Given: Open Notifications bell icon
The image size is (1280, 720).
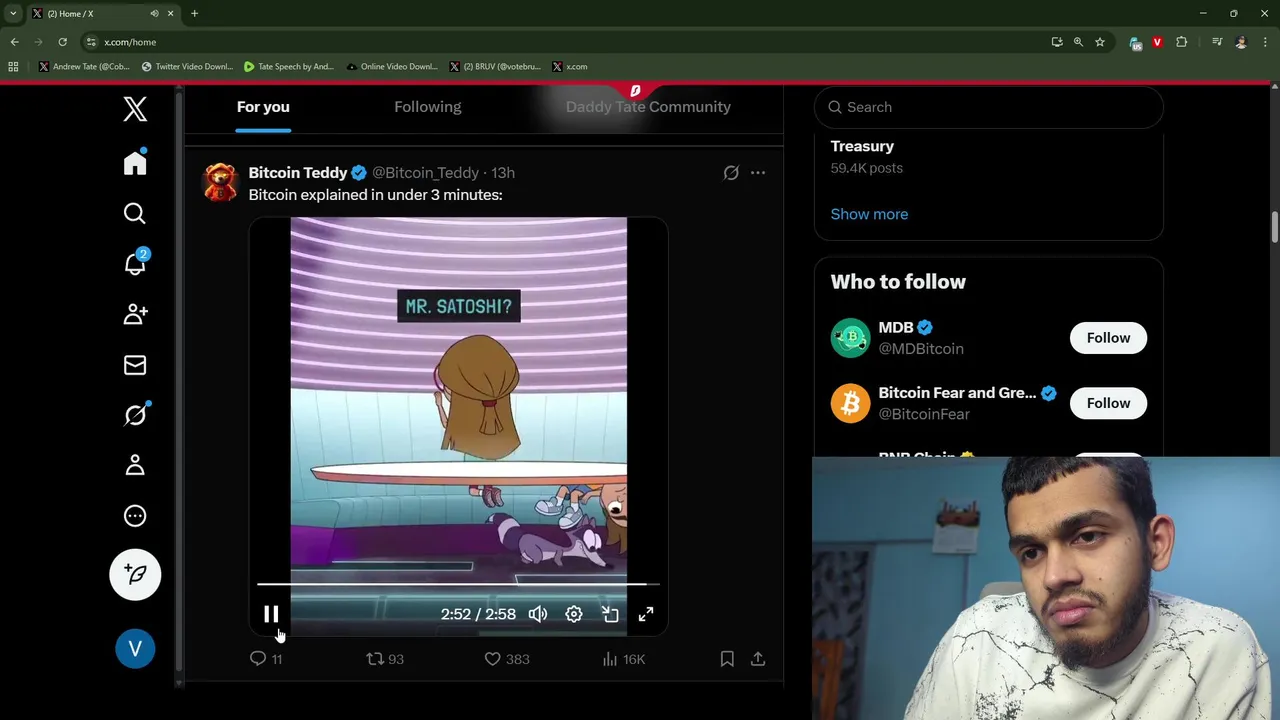Looking at the screenshot, I should [135, 263].
